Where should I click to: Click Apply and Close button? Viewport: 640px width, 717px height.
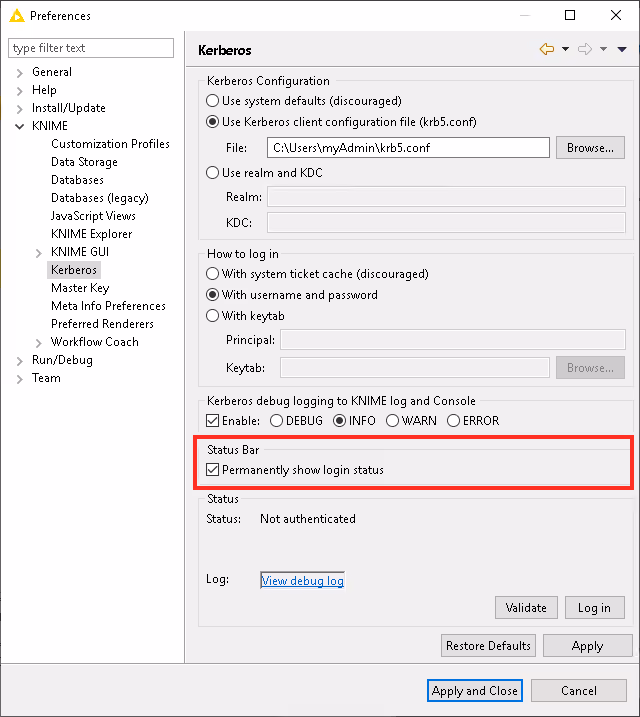click(475, 690)
